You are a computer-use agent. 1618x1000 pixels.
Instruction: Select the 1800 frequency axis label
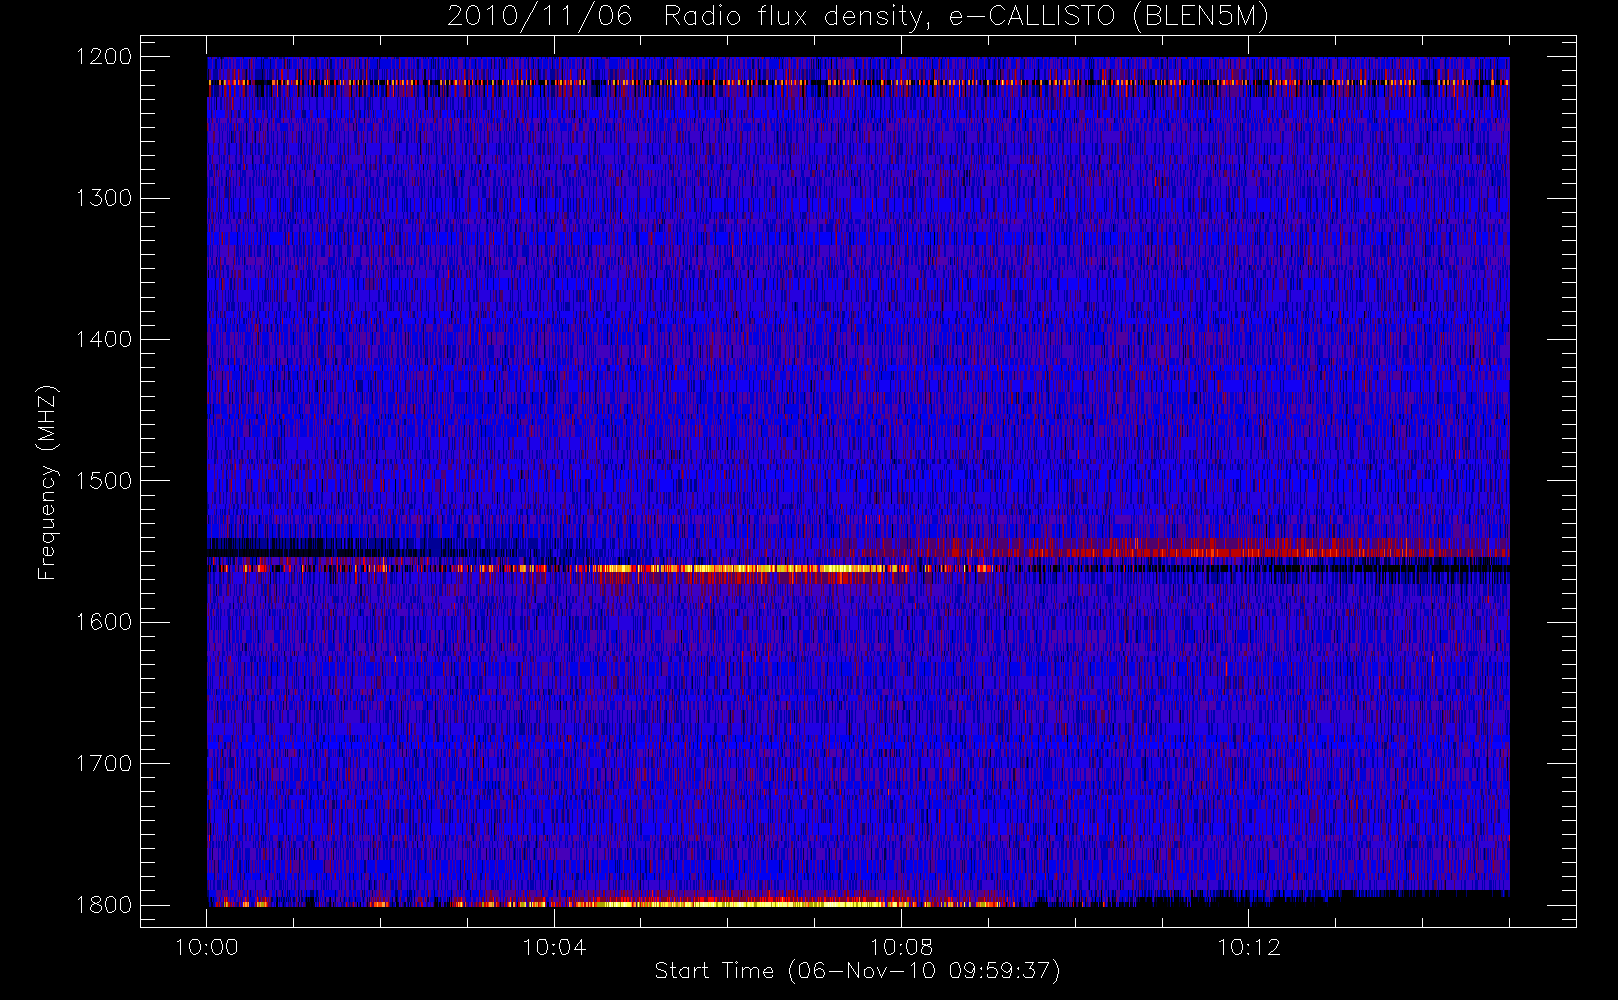tap(104, 905)
